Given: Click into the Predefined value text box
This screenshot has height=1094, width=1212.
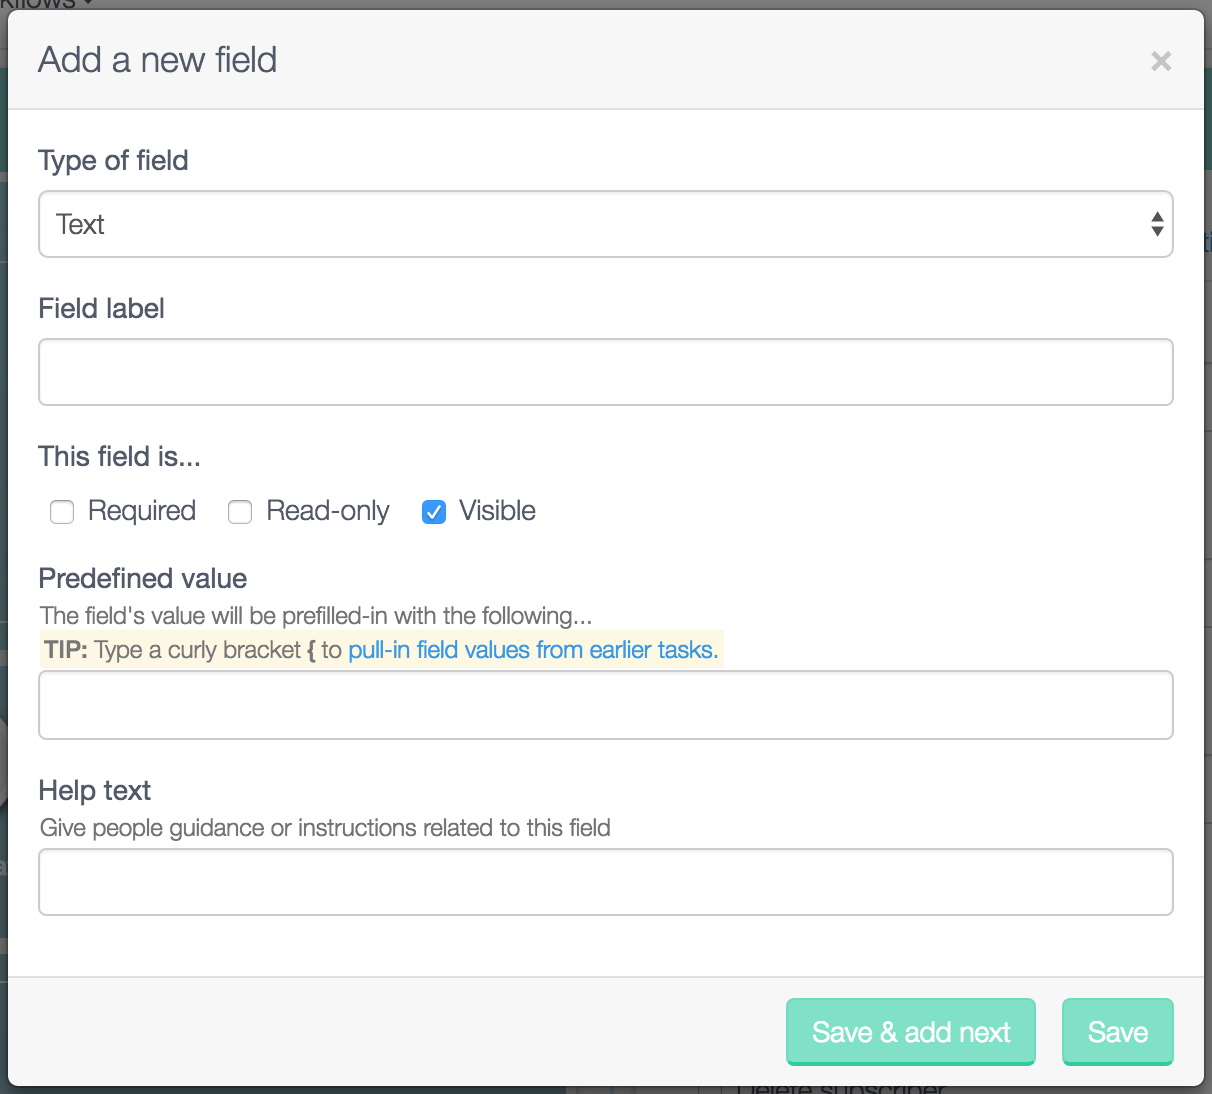Looking at the screenshot, I should click(605, 705).
